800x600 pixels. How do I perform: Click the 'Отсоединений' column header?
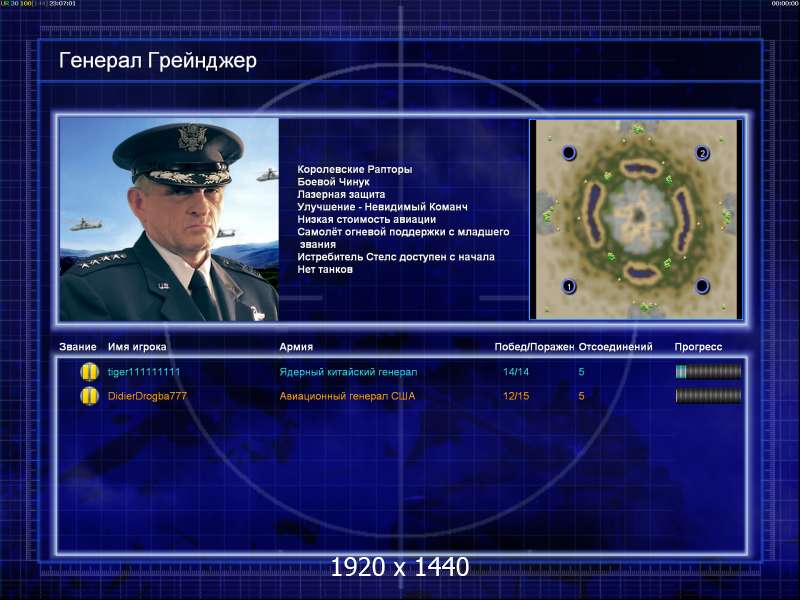(x=615, y=347)
